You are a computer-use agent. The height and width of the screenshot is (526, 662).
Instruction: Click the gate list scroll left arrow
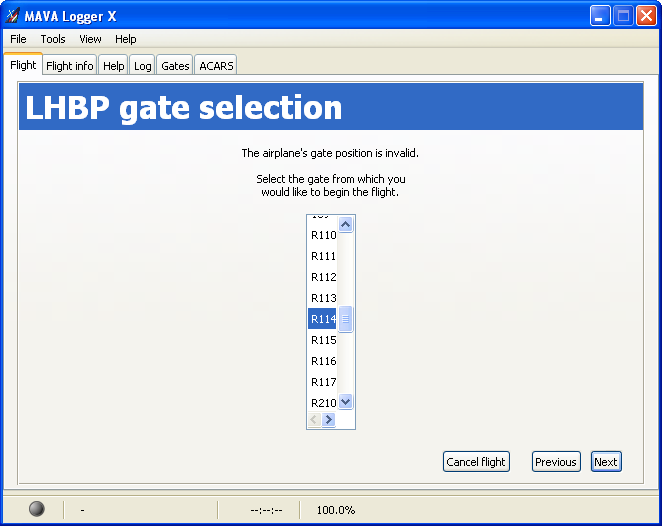point(314,420)
